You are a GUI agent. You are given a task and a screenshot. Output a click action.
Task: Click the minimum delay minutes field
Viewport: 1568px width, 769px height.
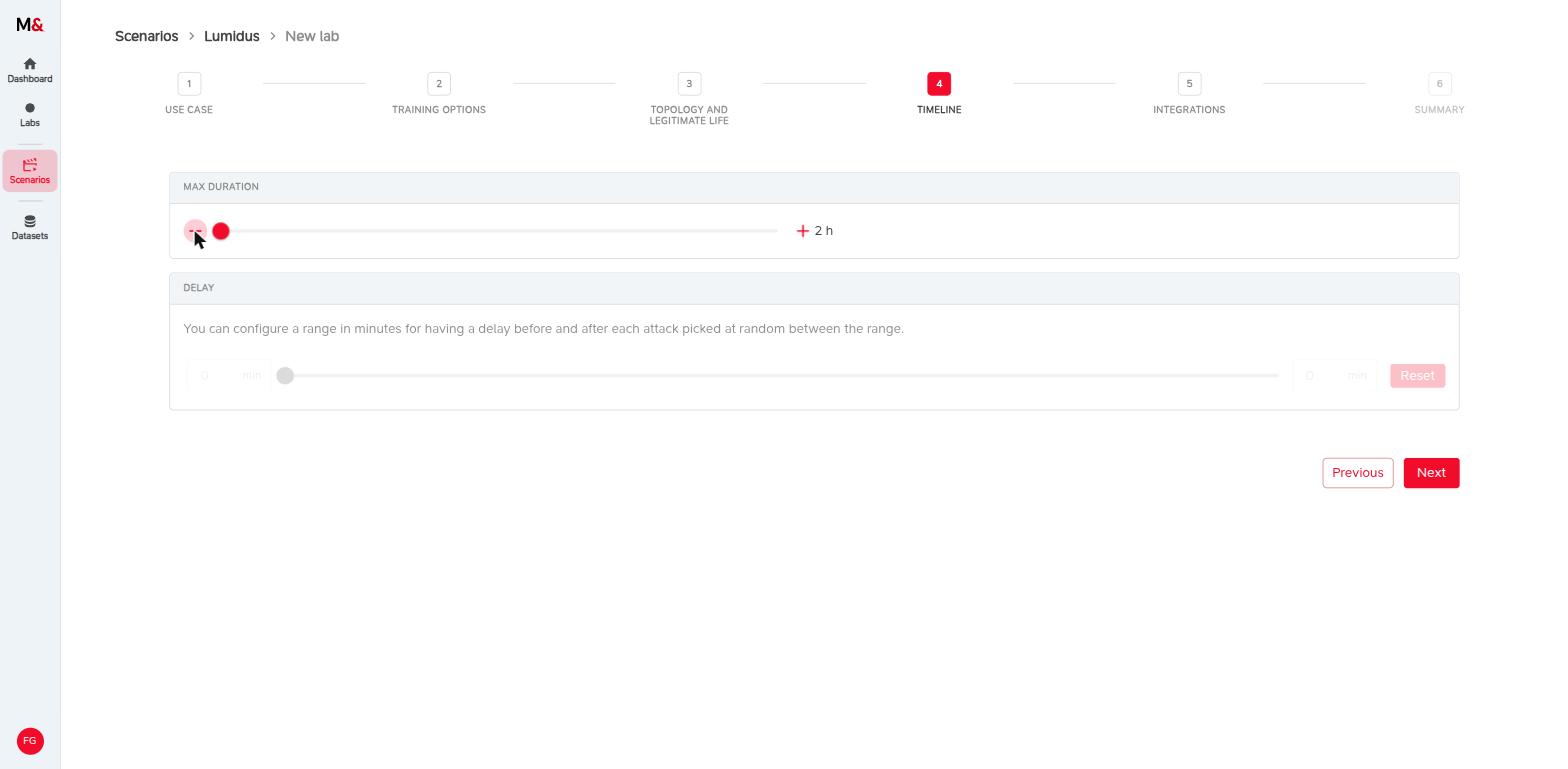click(x=228, y=376)
